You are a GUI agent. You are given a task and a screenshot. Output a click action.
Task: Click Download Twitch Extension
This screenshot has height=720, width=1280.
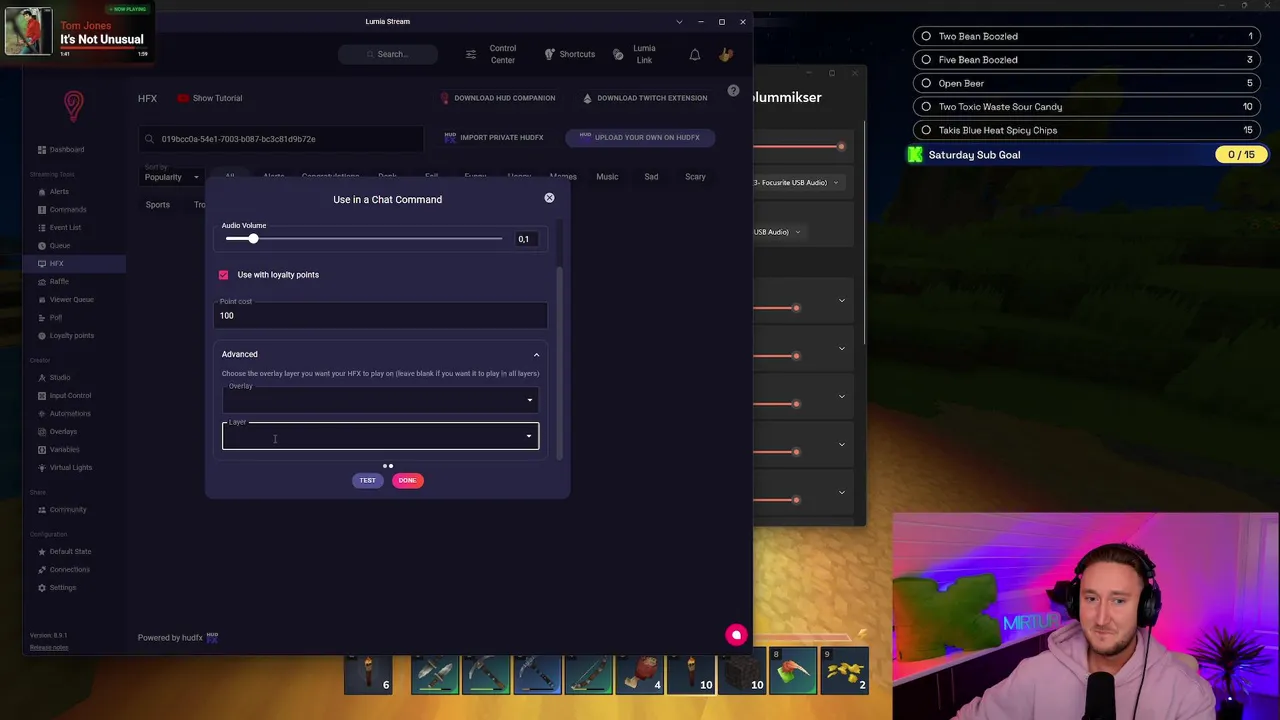[x=645, y=98]
